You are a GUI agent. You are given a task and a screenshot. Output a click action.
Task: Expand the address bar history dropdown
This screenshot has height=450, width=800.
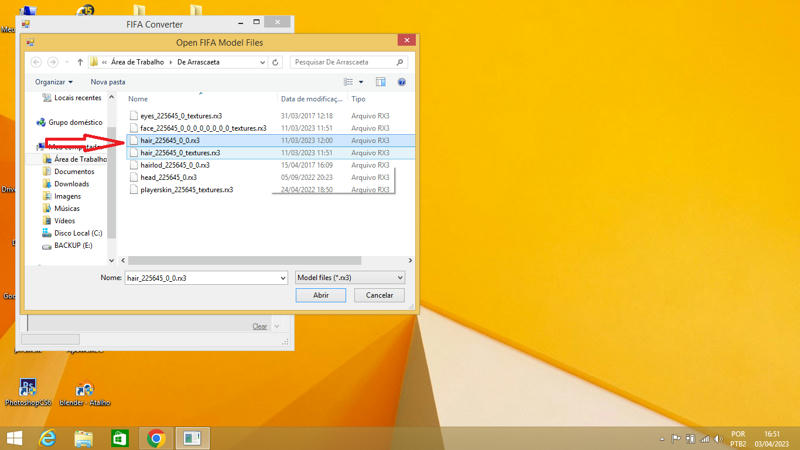[262, 62]
